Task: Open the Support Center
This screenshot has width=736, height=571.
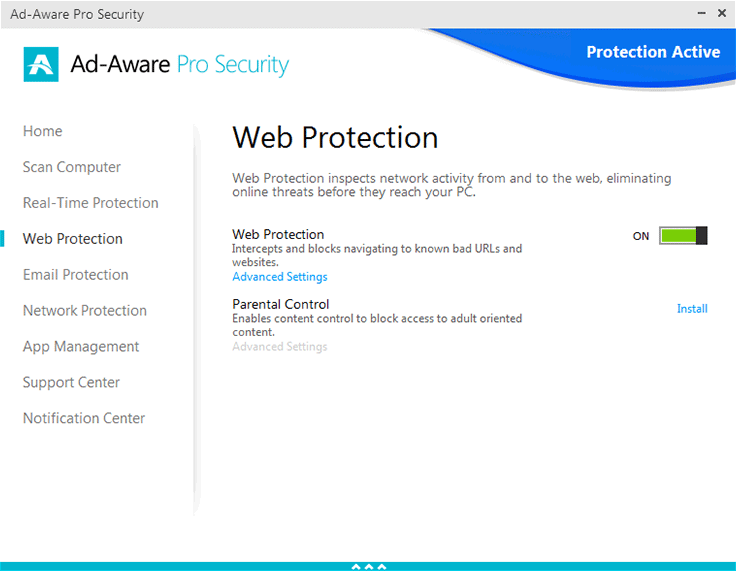Action: pos(71,383)
